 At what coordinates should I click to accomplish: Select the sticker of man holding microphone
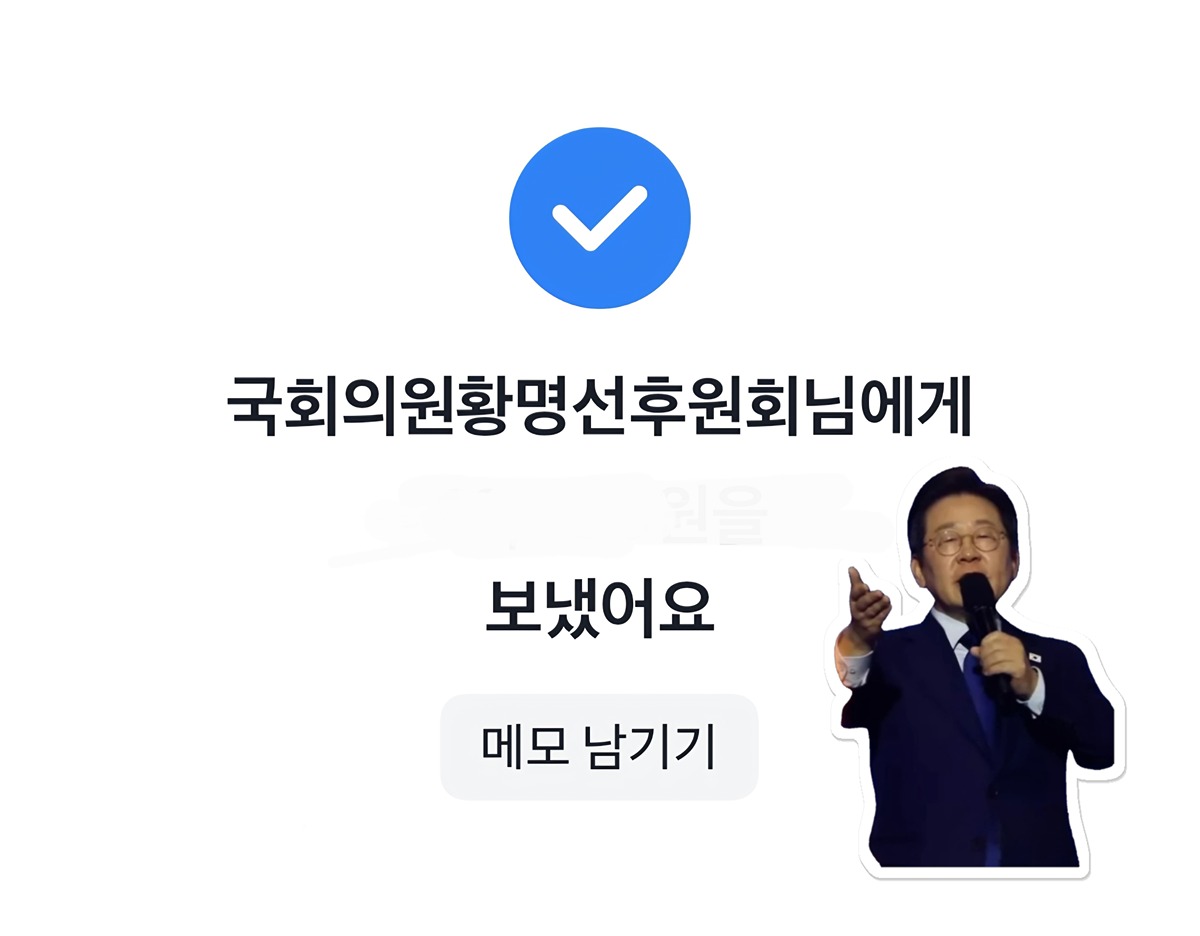click(x=978, y=671)
